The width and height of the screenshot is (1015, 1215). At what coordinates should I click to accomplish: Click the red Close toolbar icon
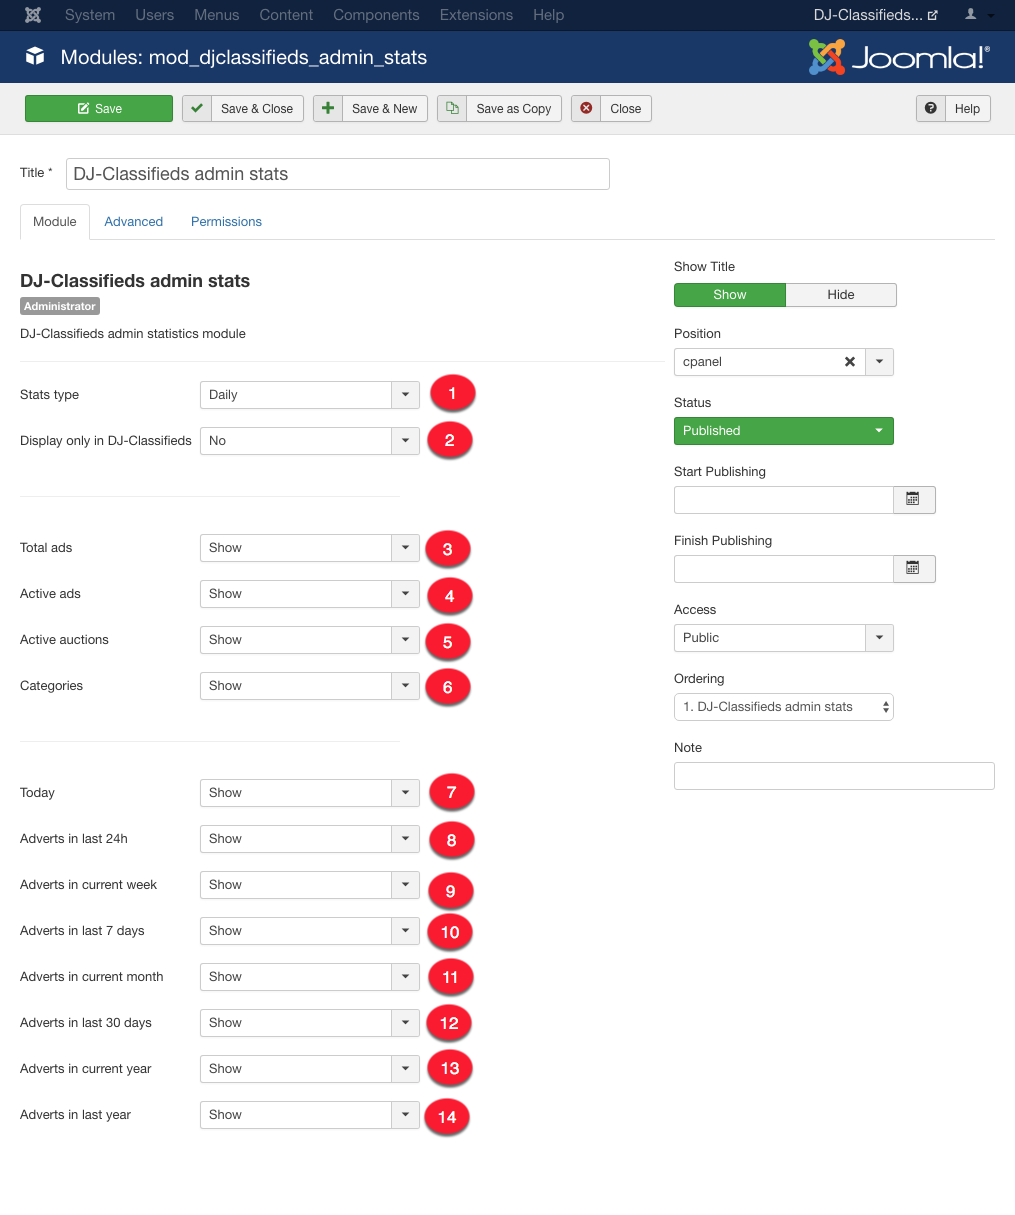[x=586, y=108]
